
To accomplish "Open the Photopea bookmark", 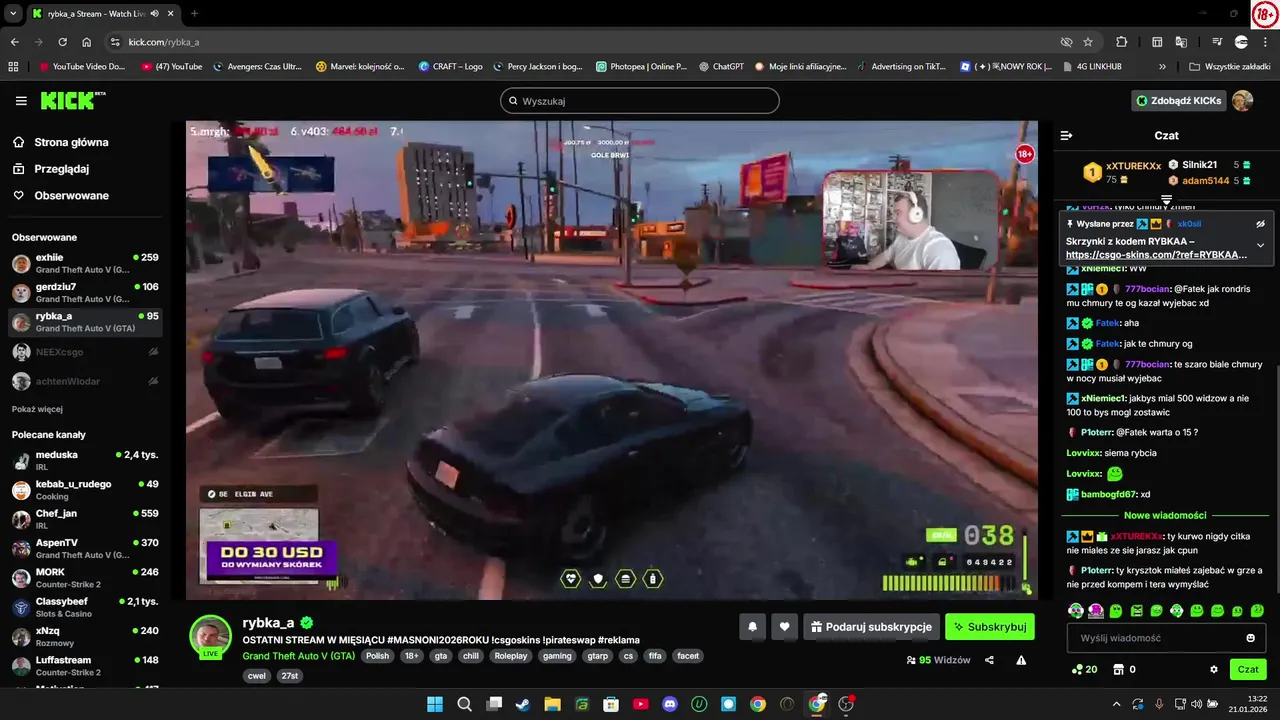I will pos(642,67).
